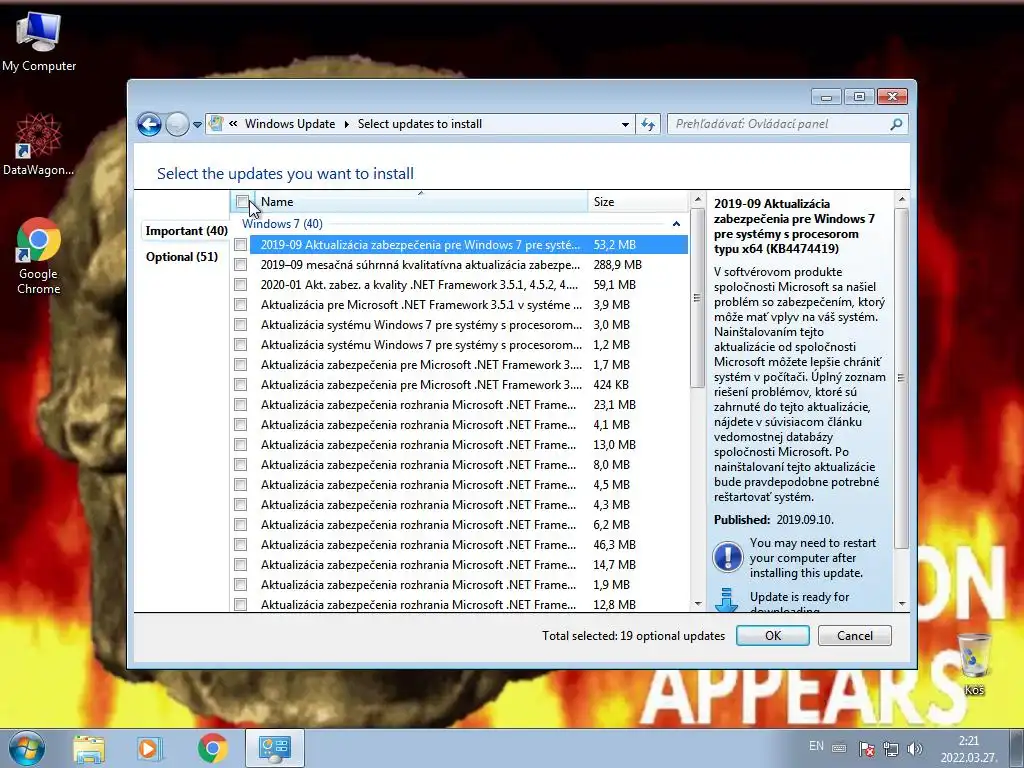Click the Control Panel taskbar button
The height and width of the screenshot is (768, 1024).
(x=274, y=748)
